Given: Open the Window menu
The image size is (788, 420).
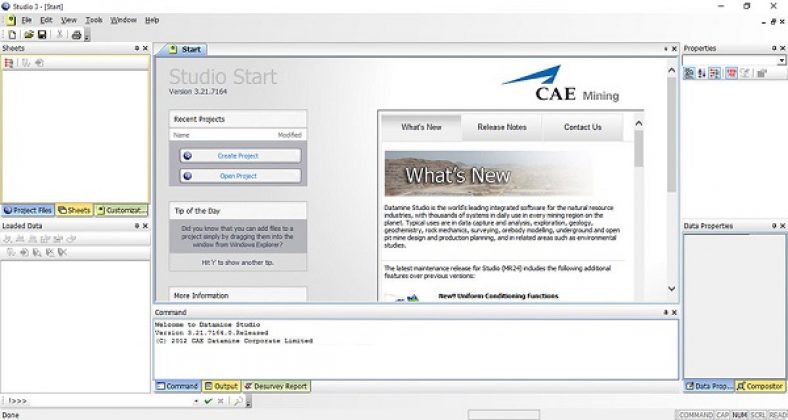Looking at the screenshot, I should (x=123, y=20).
